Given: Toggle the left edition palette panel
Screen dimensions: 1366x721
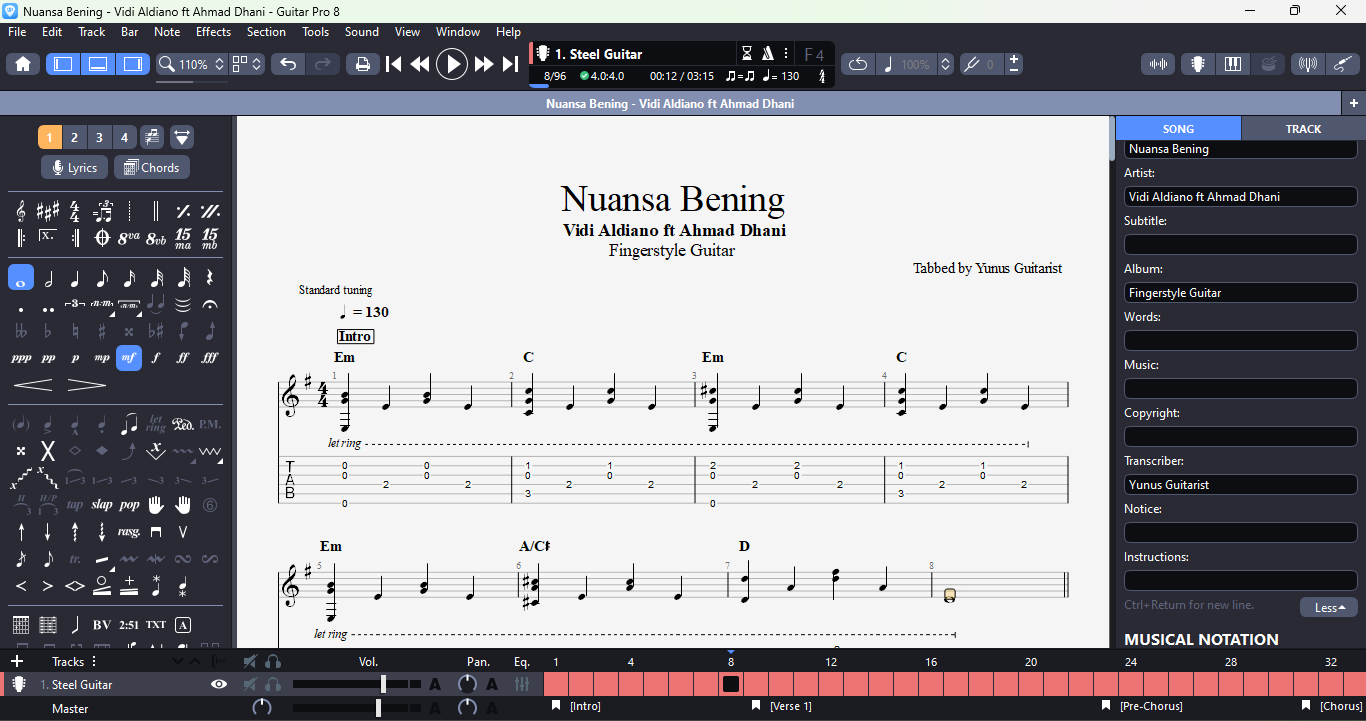Looking at the screenshot, I should [63, 64].
